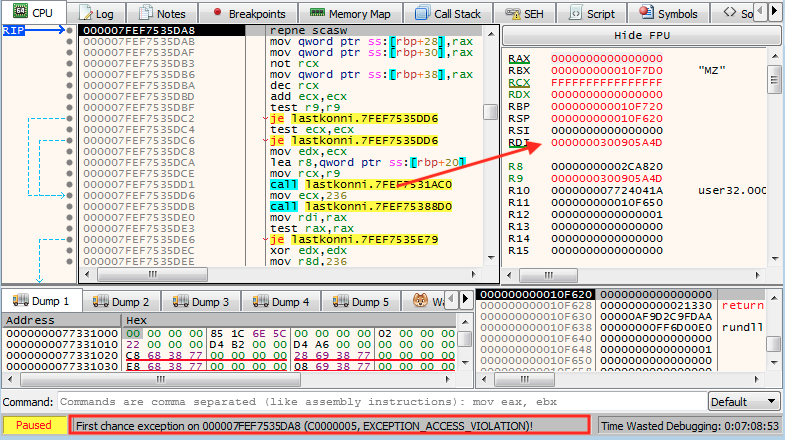Viewport: 785px width, 440px height.
Task: Open the Notes tab
Action: [162, 14]
